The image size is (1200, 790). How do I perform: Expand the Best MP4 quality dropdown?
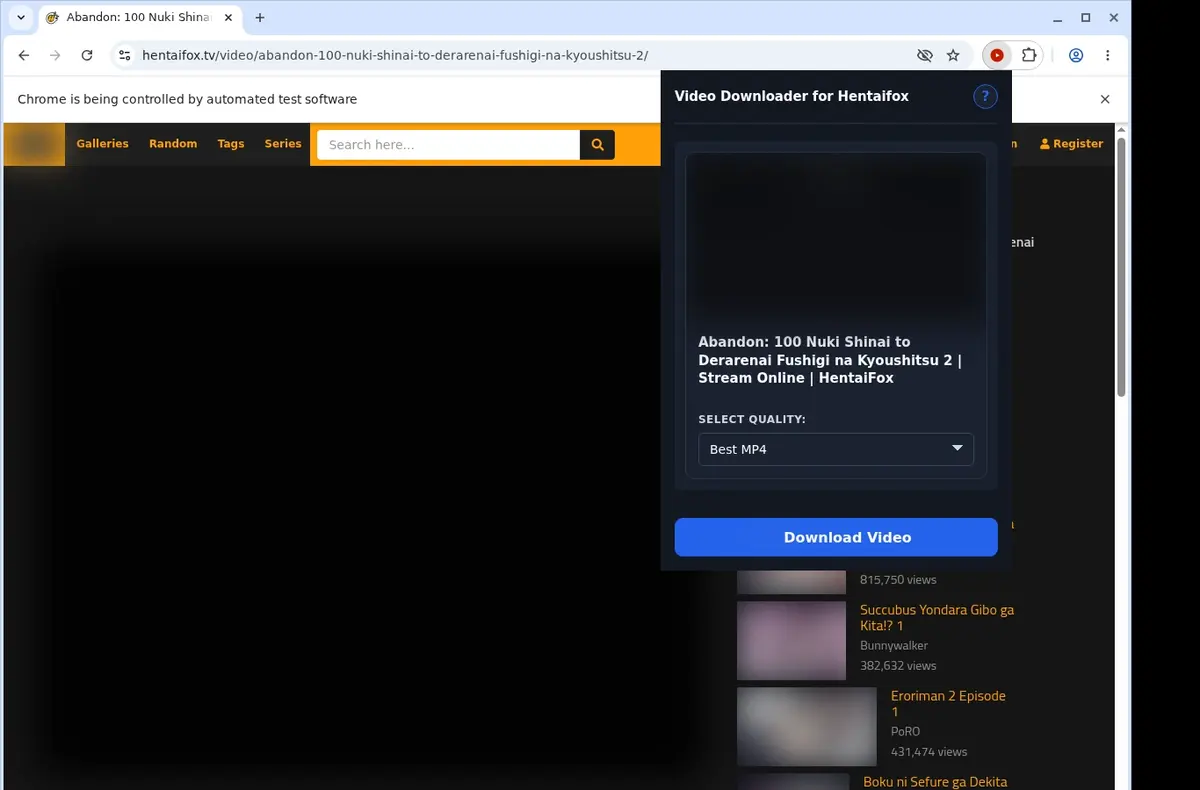click(x=836, y=449)
